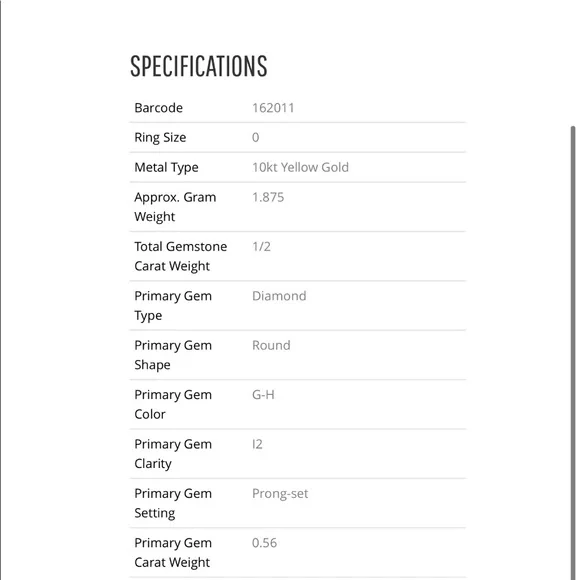Click the Total Gemstone Carat Weight label

tap(181, 256)
